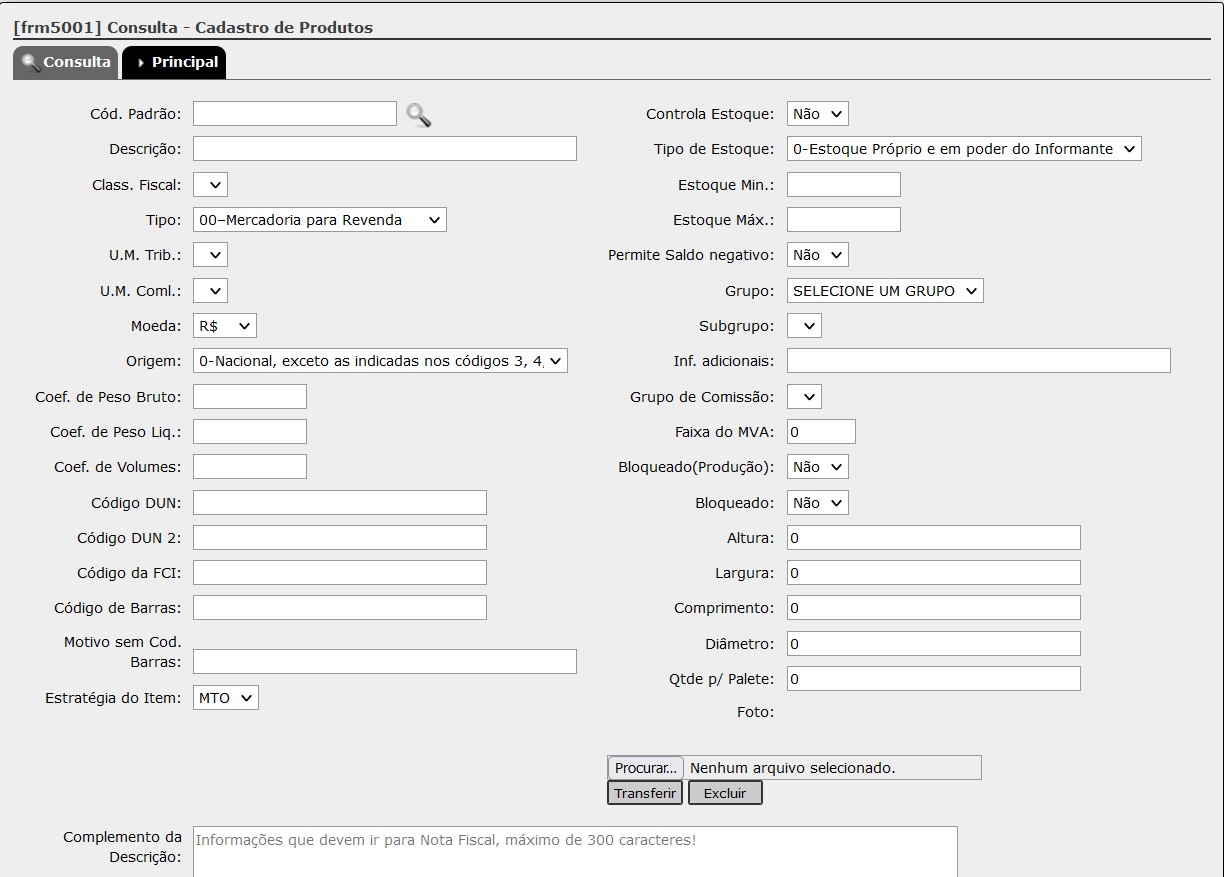Focus the Código da FCI field
Image resolution: width=1224 pixels, height=877 pixels.
[340, 573]
